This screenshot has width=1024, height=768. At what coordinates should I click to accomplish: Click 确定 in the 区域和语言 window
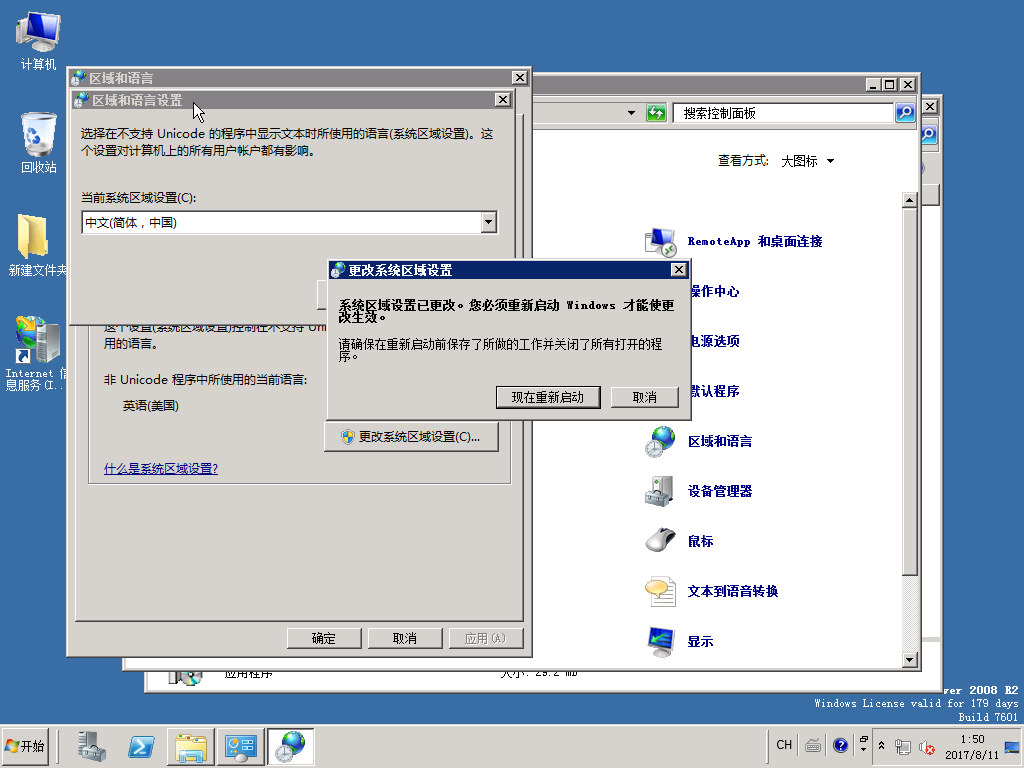[x=324, y=638]
